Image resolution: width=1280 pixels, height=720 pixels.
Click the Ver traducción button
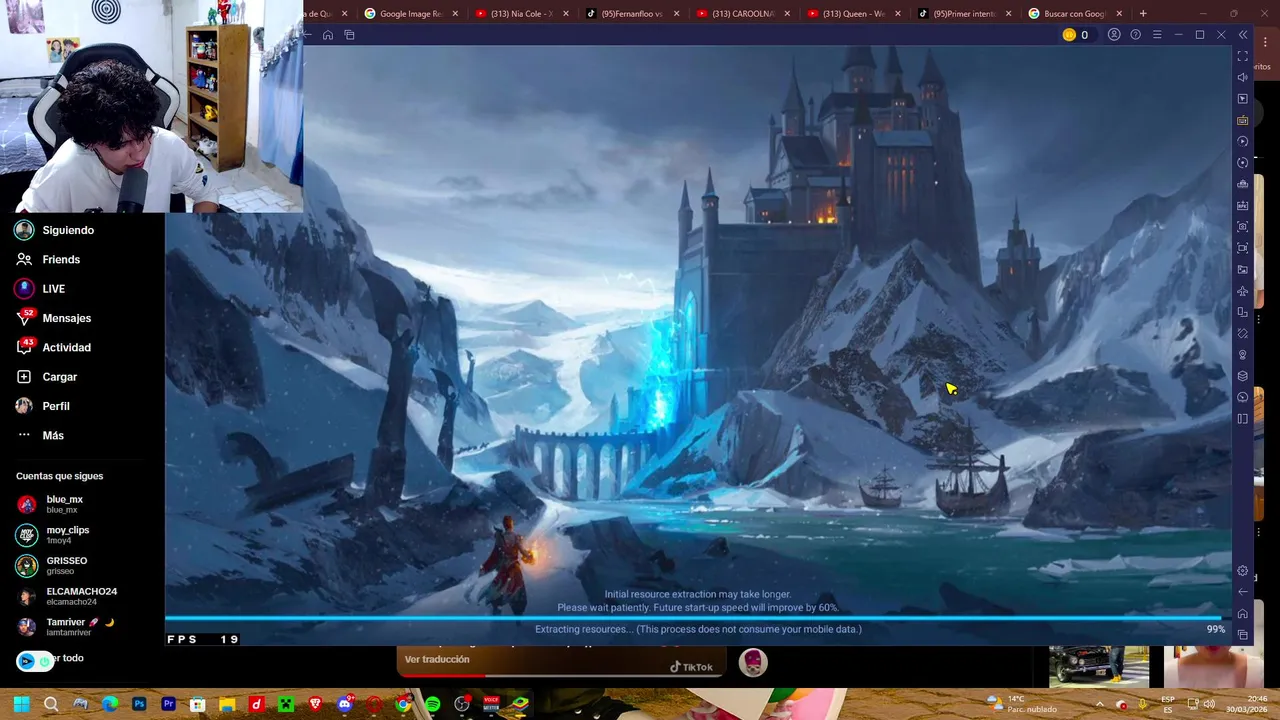[x=437, y=660]
